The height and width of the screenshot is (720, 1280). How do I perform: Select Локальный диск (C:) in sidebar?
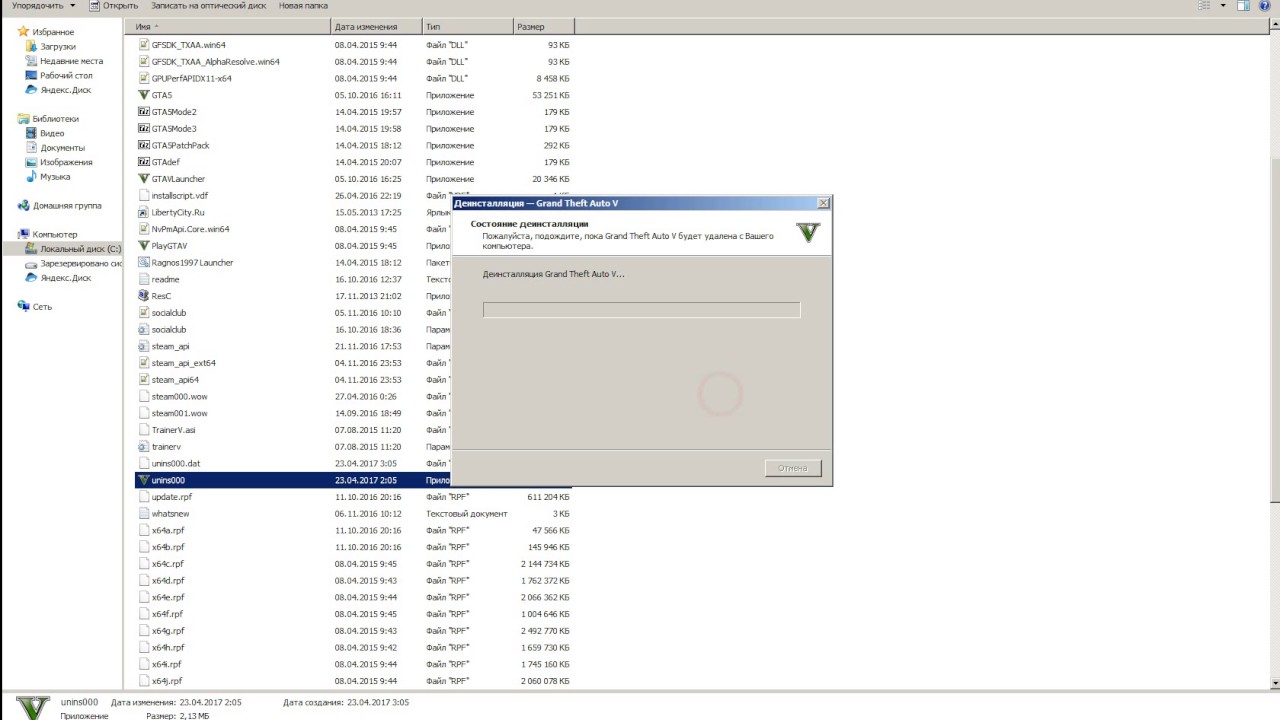pyautogui.click(x=80, y=249)
